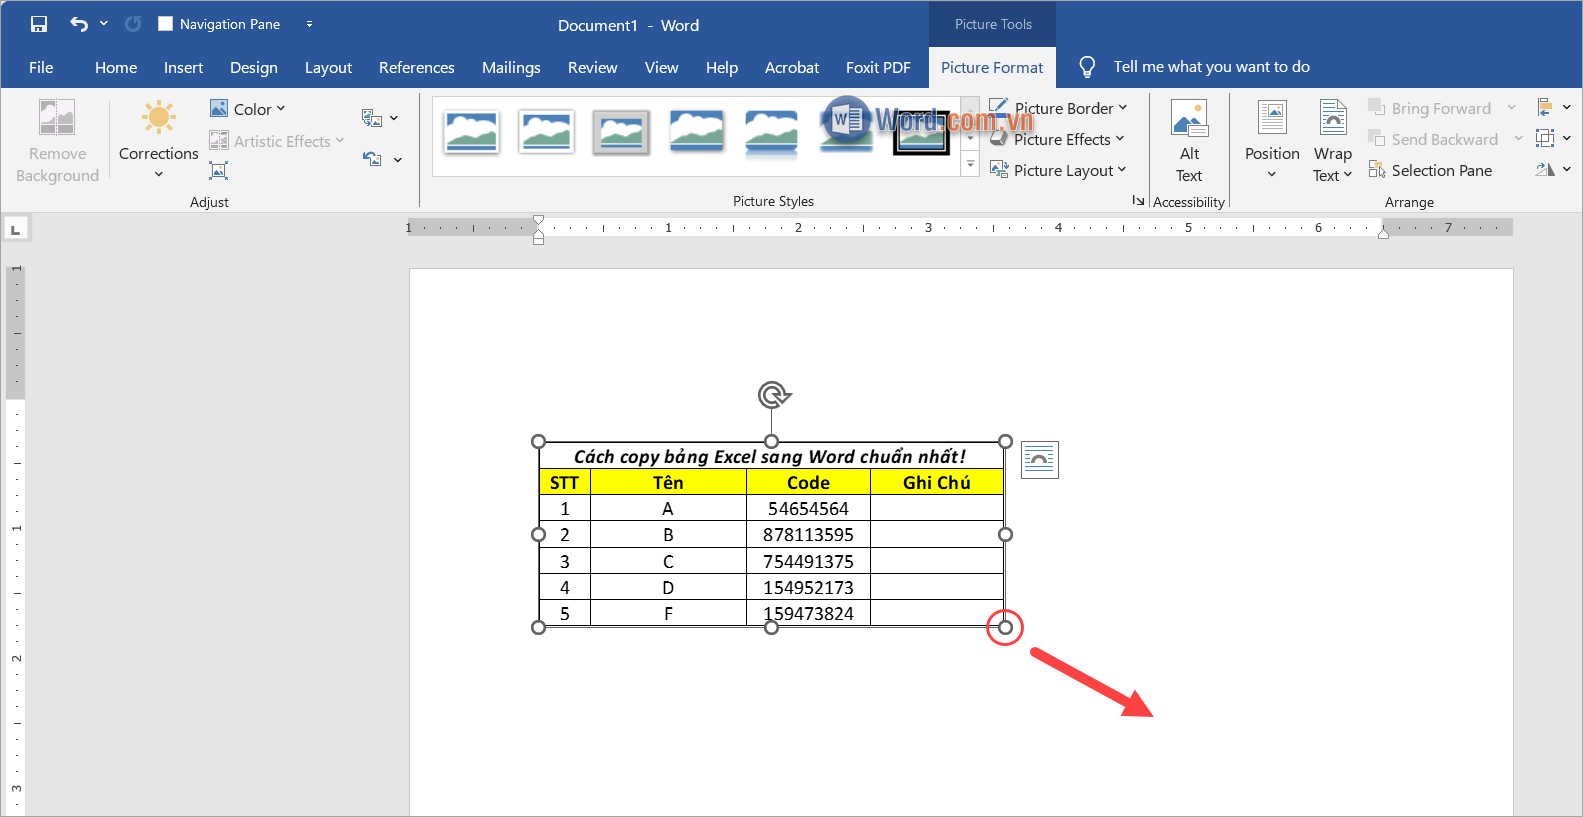1583x817 pixels.
Task: Open the Picture Effects dropdown
Action: click(x=1058, y=139)
